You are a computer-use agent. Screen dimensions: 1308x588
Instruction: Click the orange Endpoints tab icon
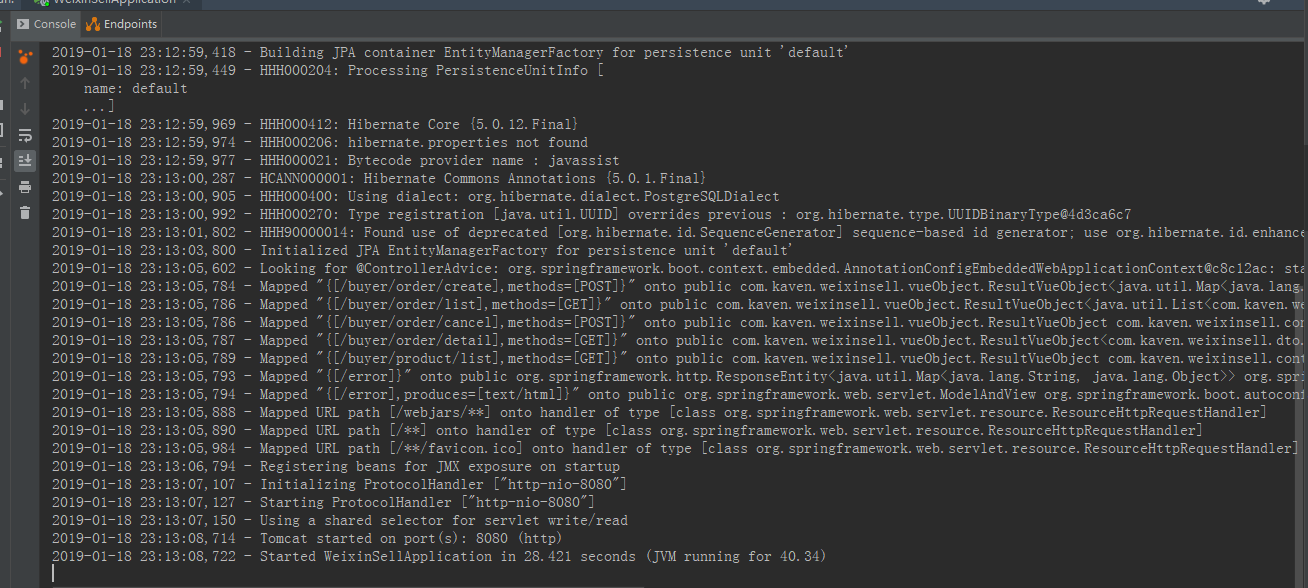(x=93, y=24)
